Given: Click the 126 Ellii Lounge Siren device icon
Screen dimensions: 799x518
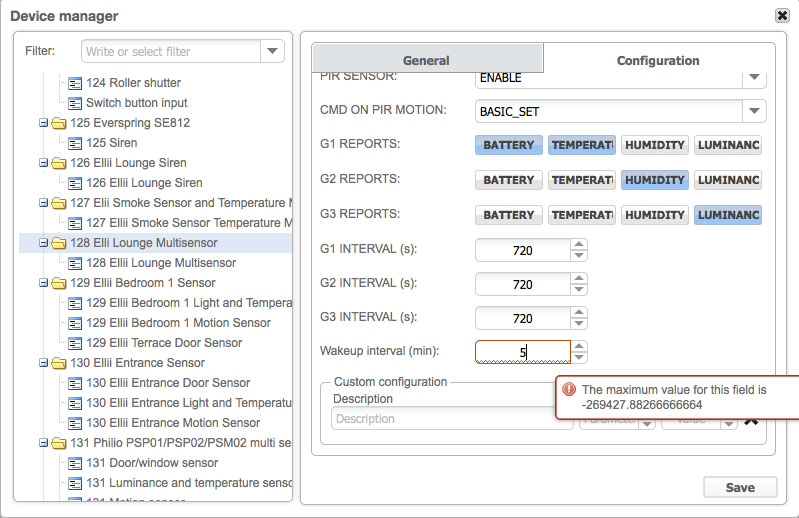Looking at the screenshot, I should (x=75, y=183).
